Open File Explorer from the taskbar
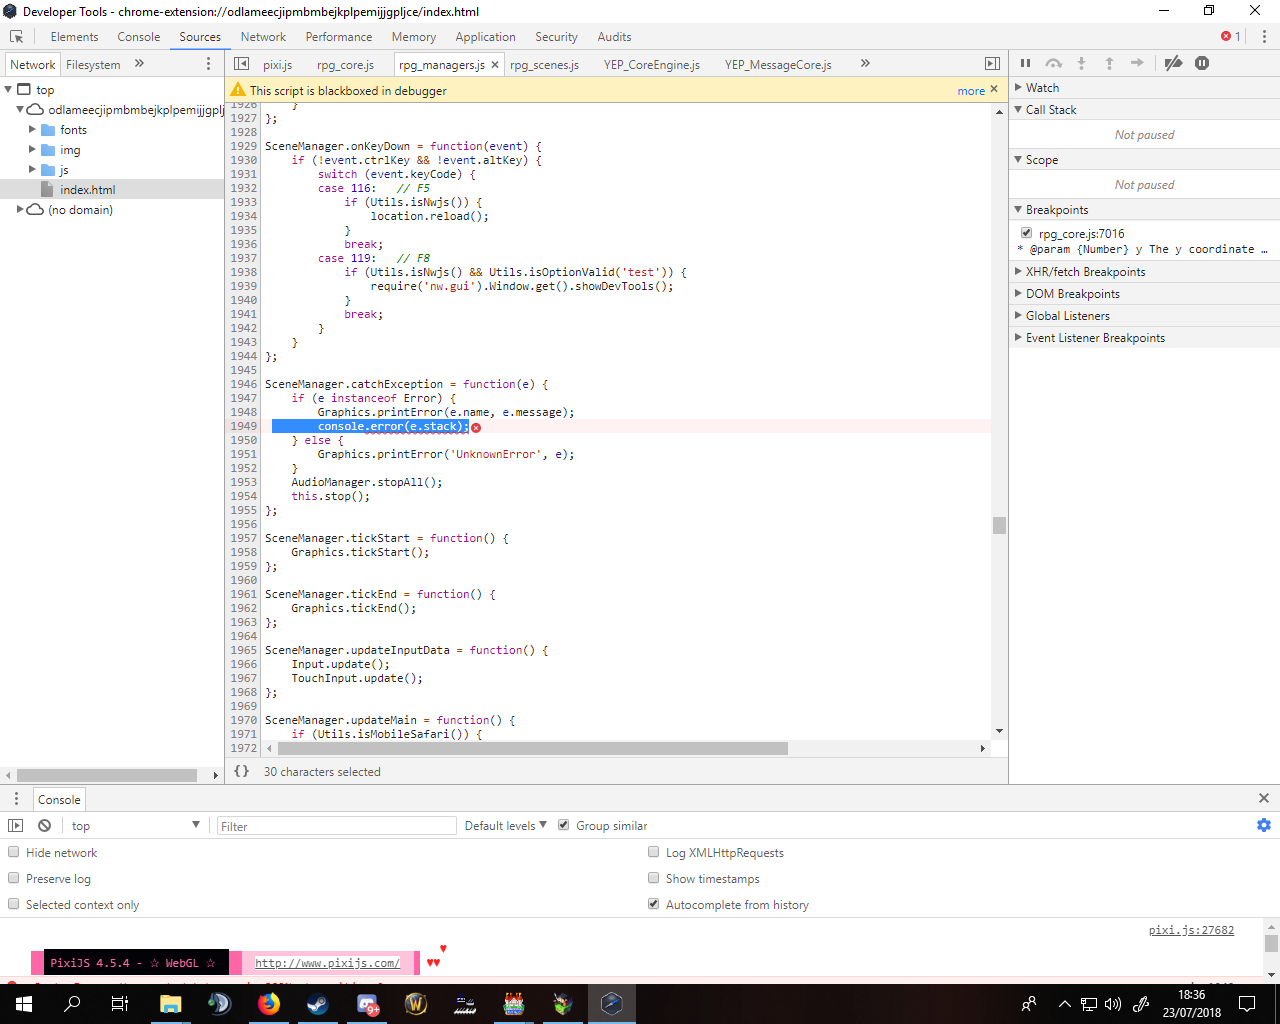The height and width of the screenshot is (1024, 1280). (x=171, y=1004)
